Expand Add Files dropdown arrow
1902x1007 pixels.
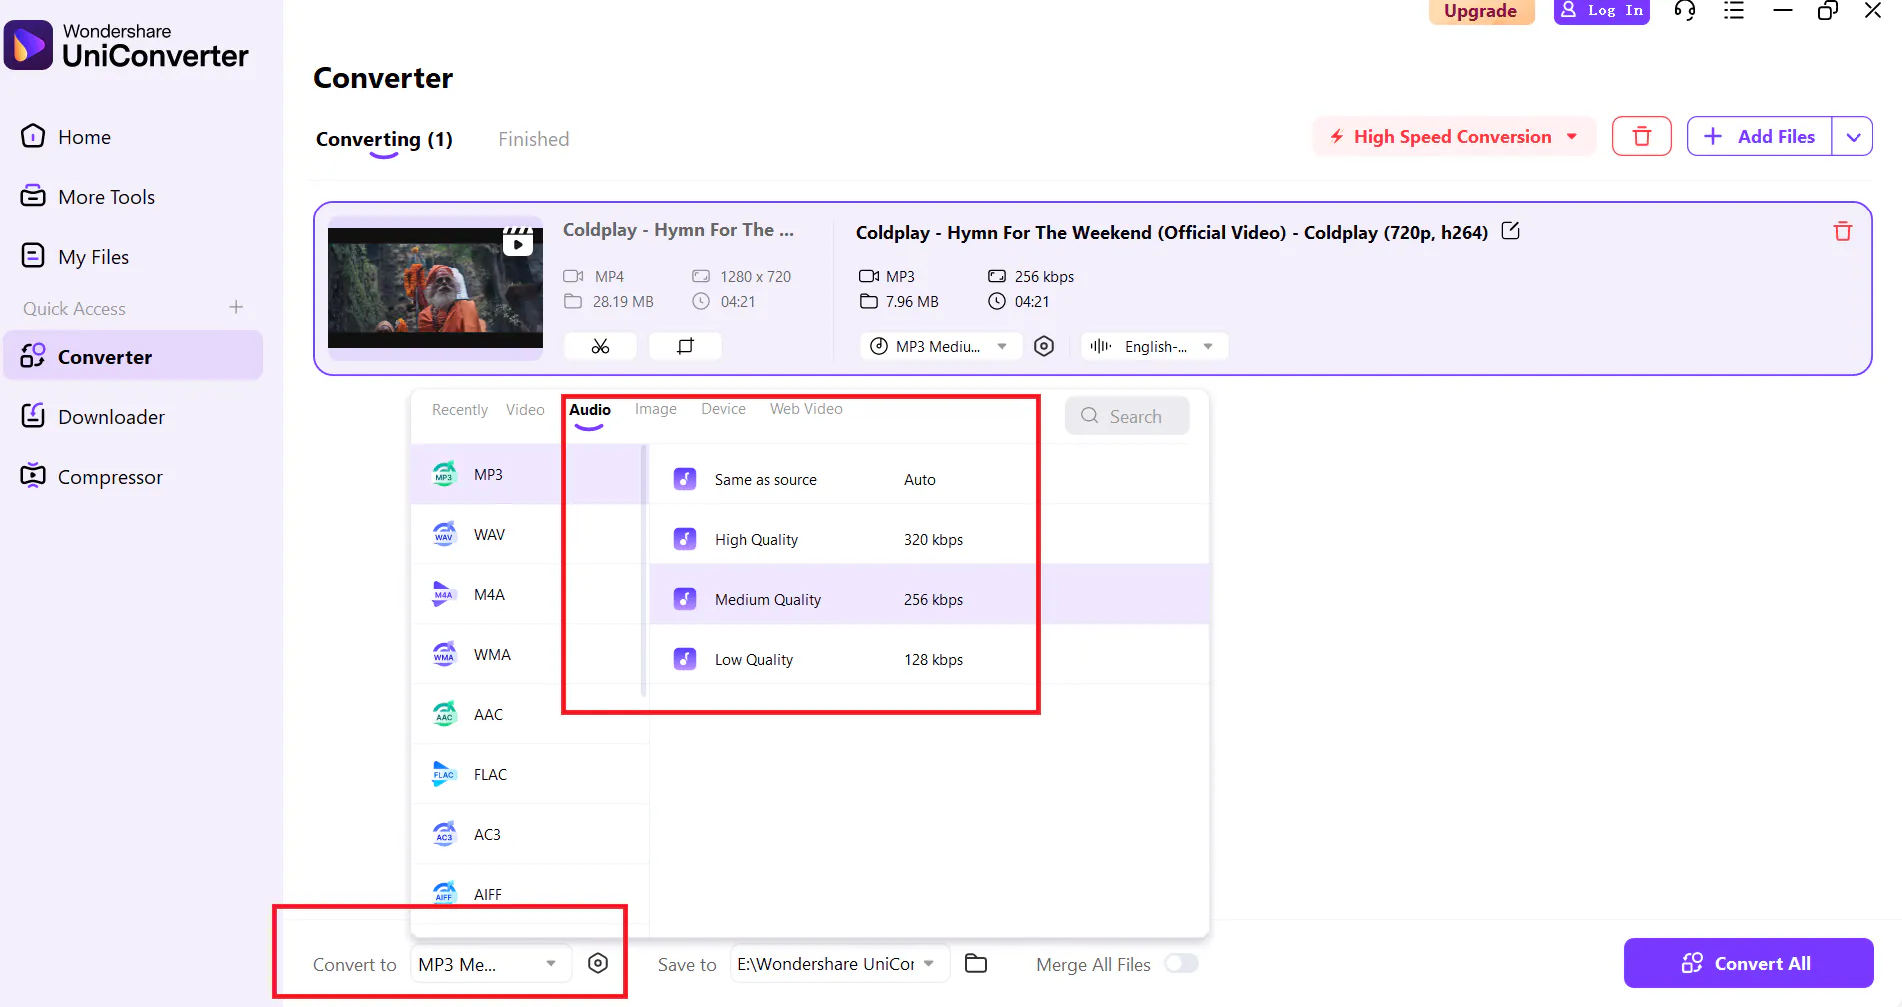1853,137
